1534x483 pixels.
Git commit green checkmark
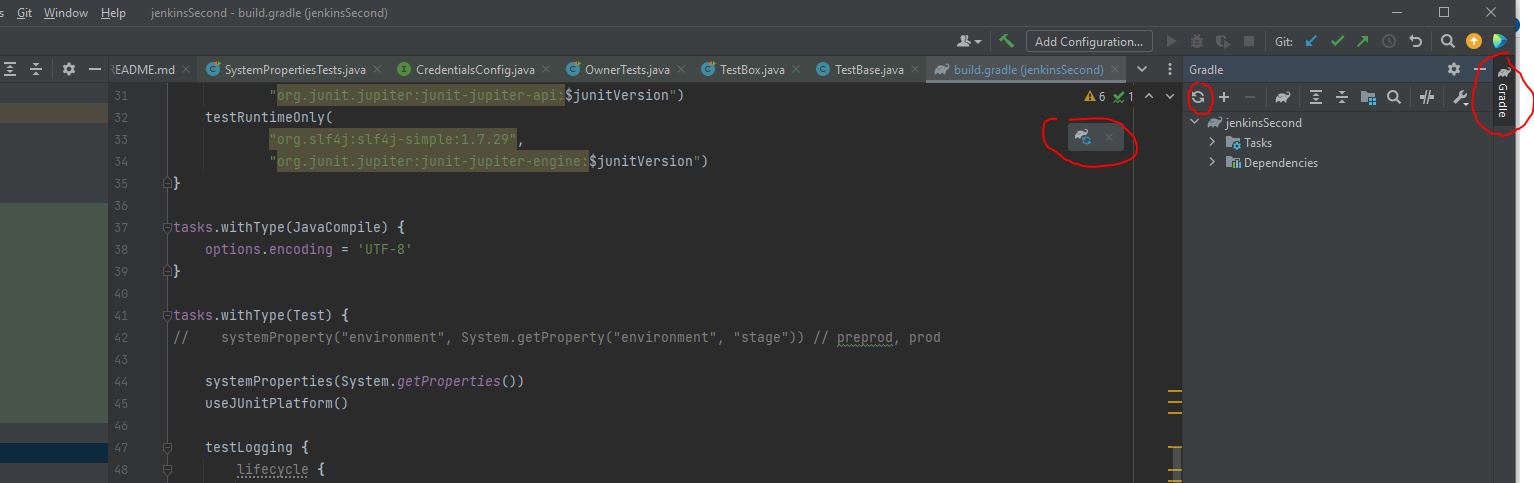[x=1337, y=41]
